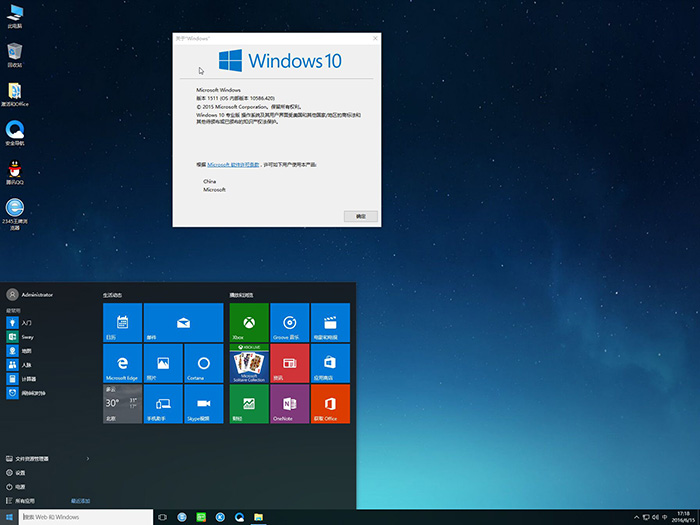Open Settings from the Start menu
Image resolution: width=700 pixels, height=525 pixels.
coord(20,472)
